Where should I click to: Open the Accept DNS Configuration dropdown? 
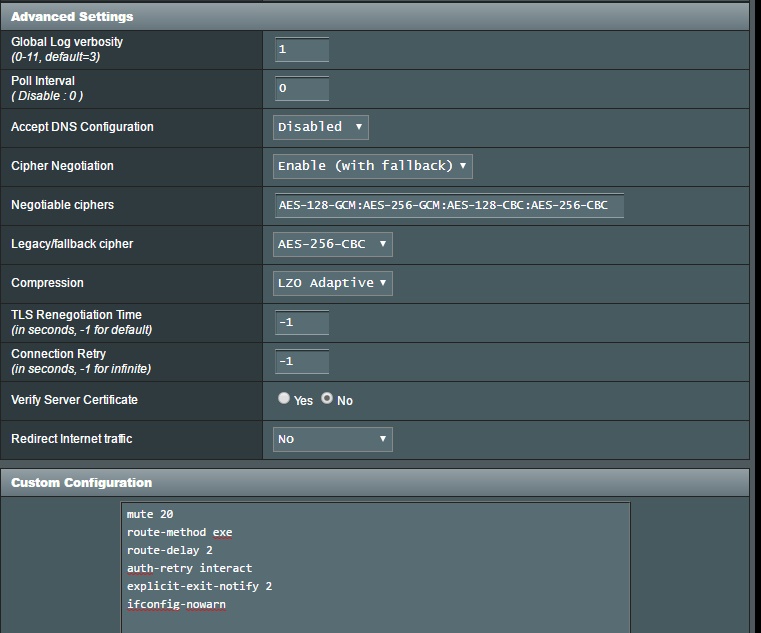click(x=320, y=127)
